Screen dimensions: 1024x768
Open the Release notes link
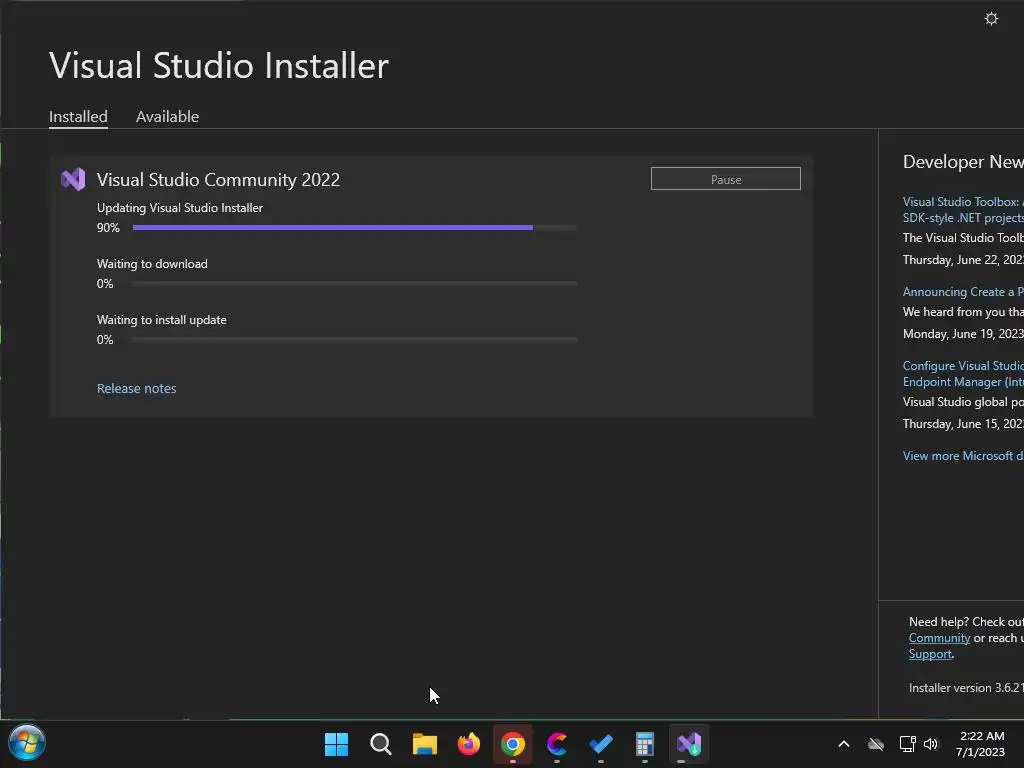click(136, 389)
